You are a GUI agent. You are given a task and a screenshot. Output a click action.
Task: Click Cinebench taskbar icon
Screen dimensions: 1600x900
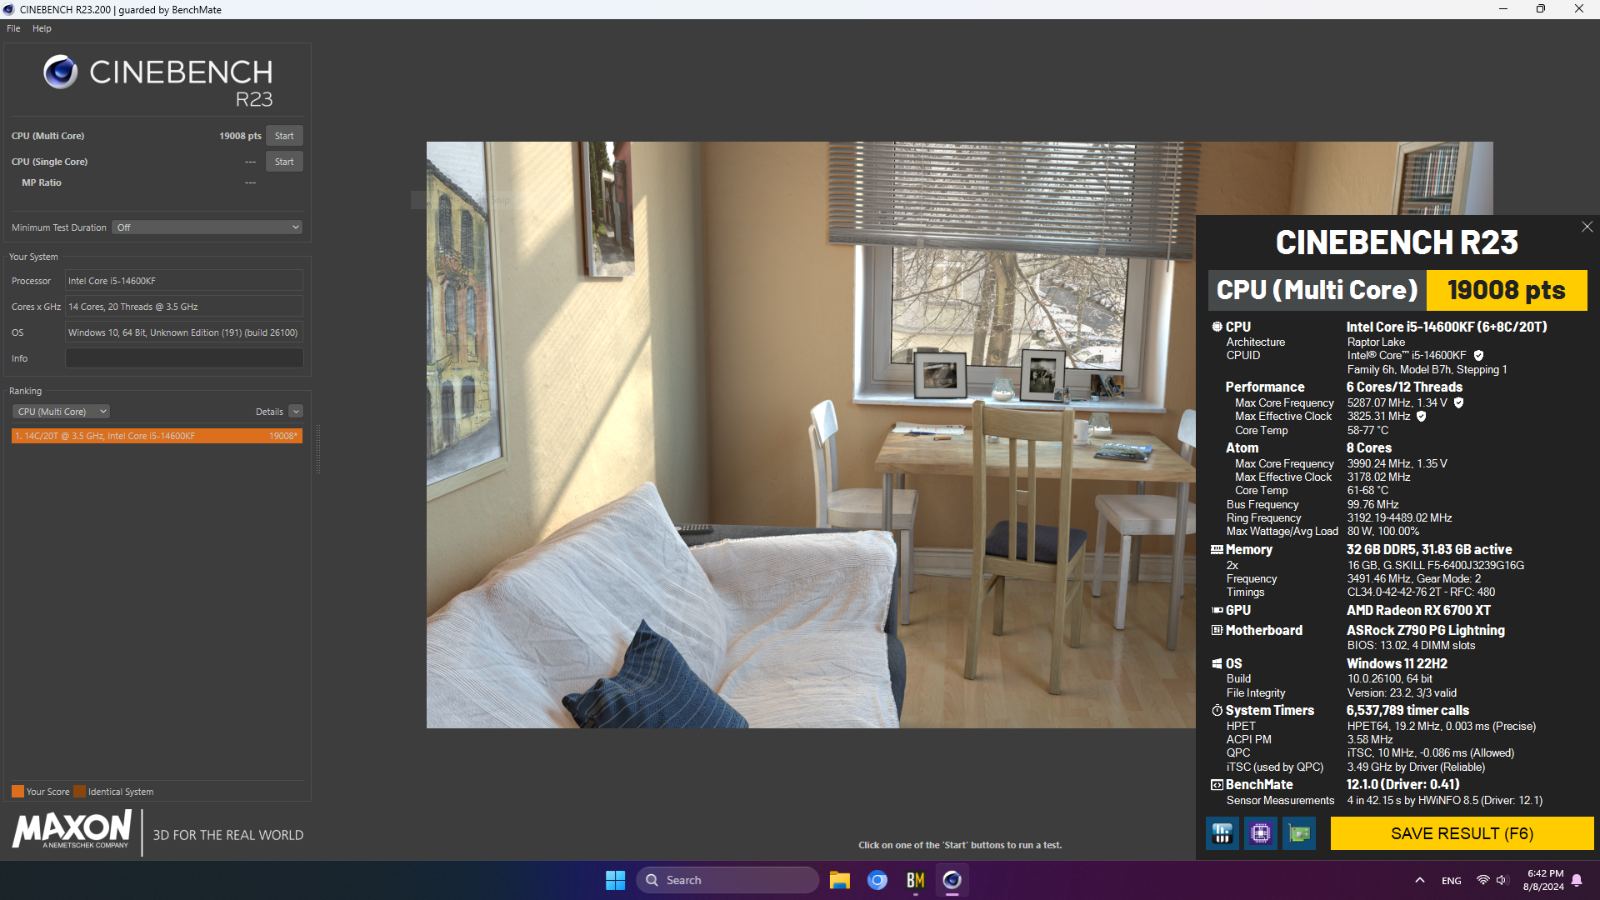[952, 880]
